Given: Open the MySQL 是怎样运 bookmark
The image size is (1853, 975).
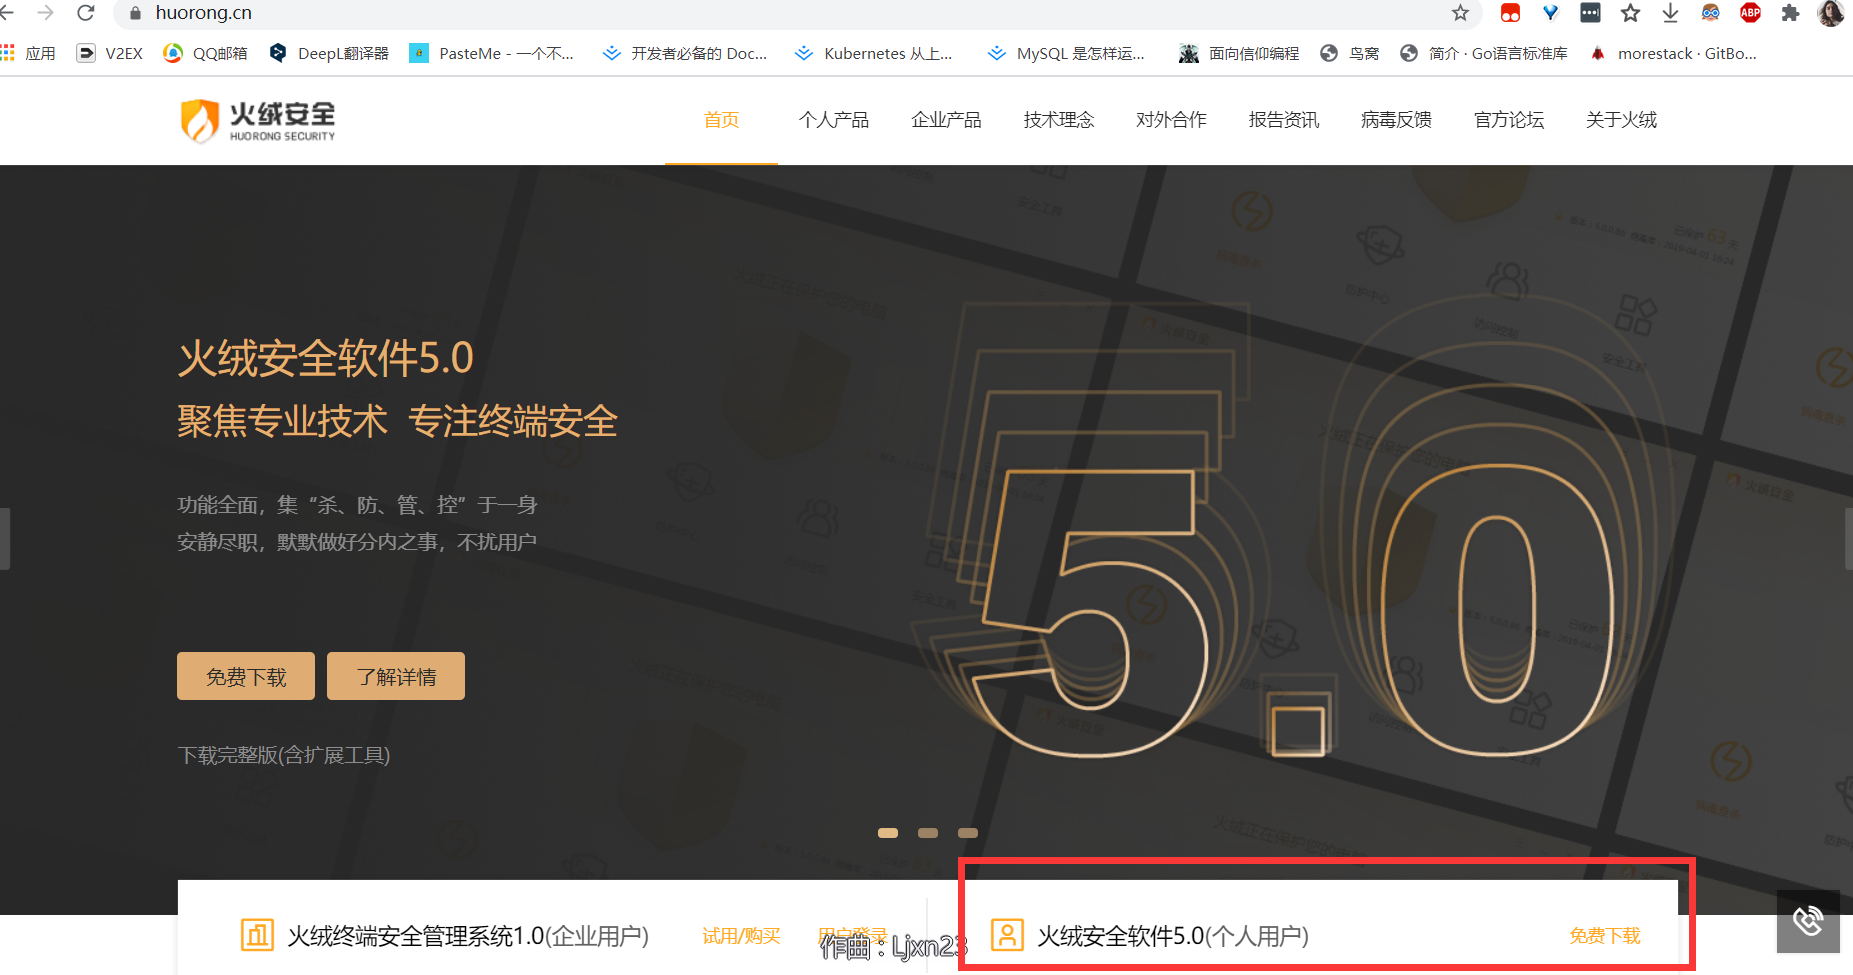Looking at the screenshot, I should pos(1066,53).
